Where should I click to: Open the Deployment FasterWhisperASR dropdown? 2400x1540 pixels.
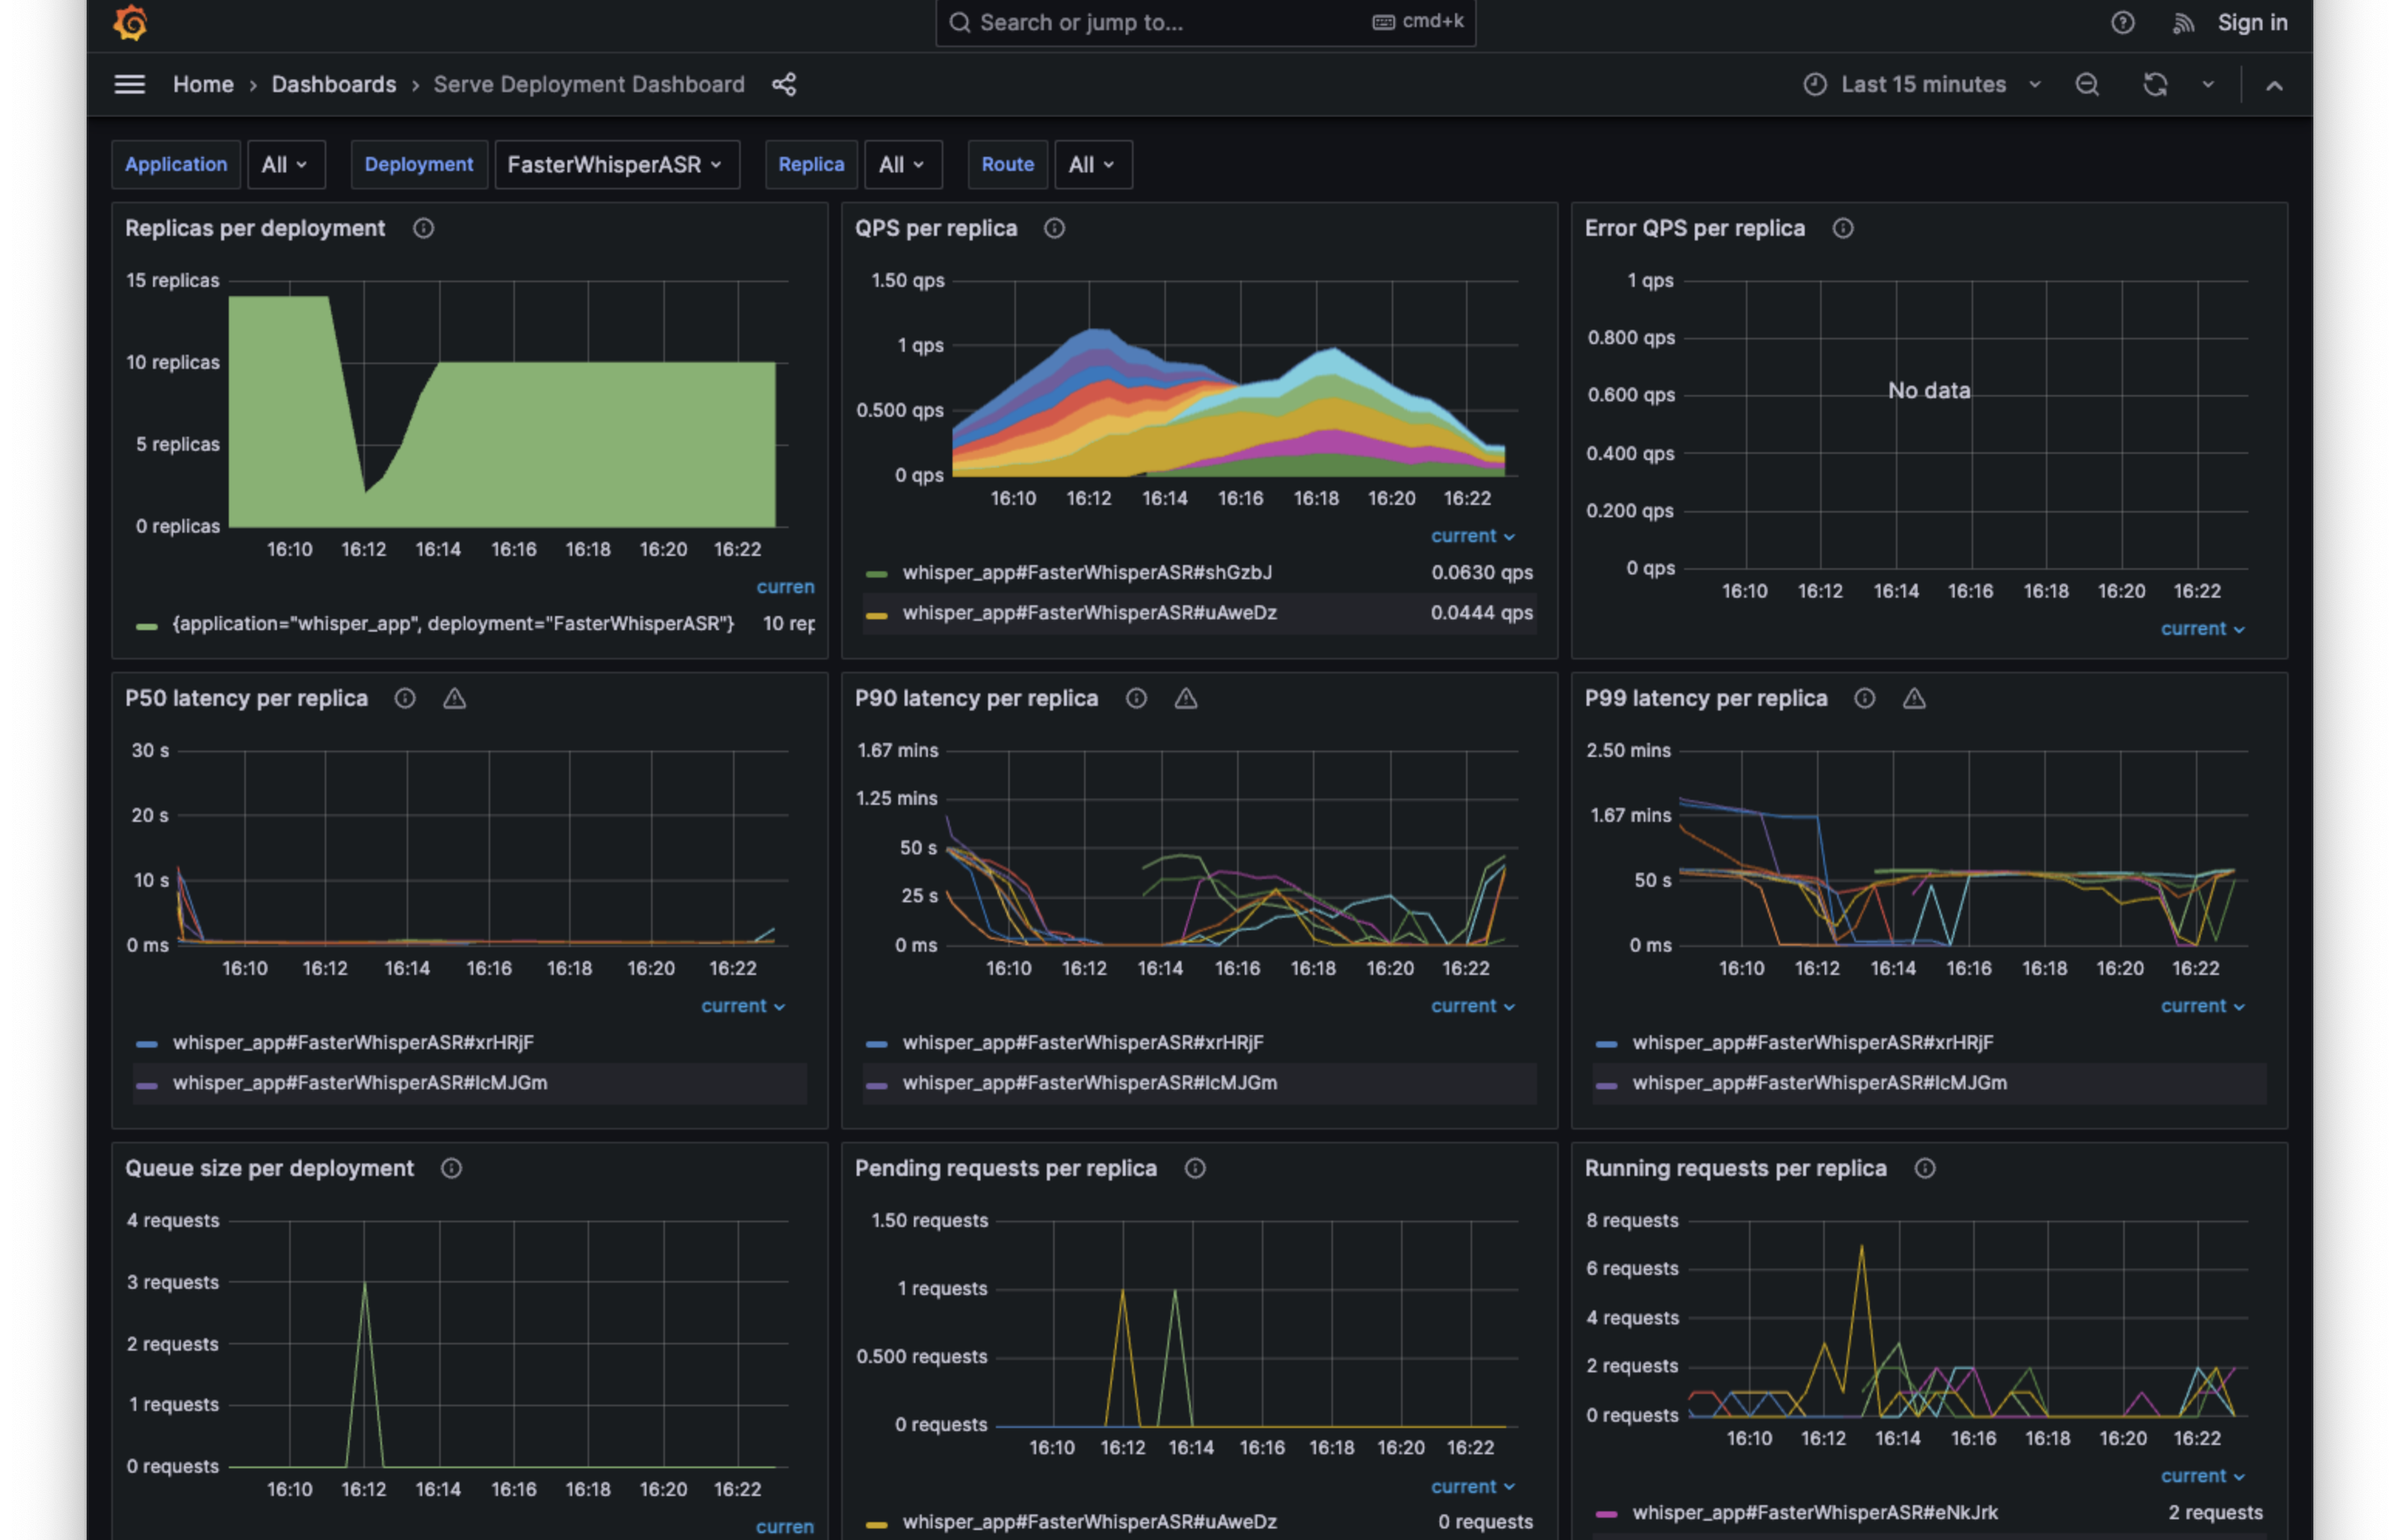point(616,165)
